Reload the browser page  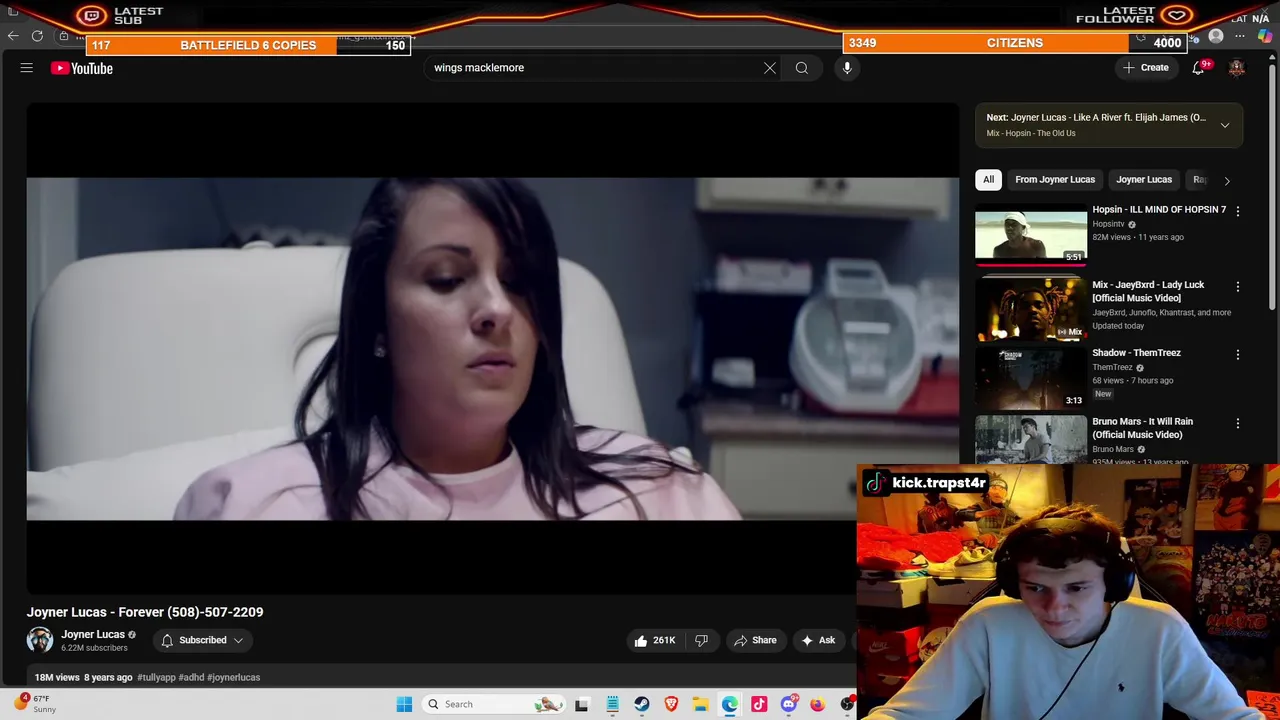click(x=37, y=36)
